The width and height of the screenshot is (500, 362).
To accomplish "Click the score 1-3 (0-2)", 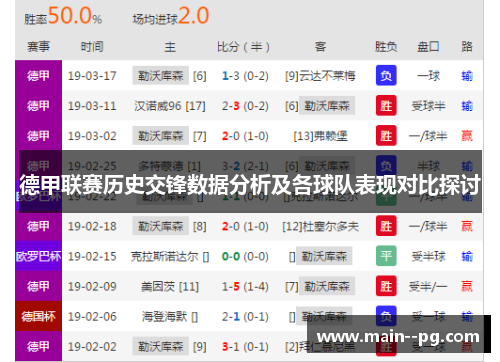I will click(245, 76).
